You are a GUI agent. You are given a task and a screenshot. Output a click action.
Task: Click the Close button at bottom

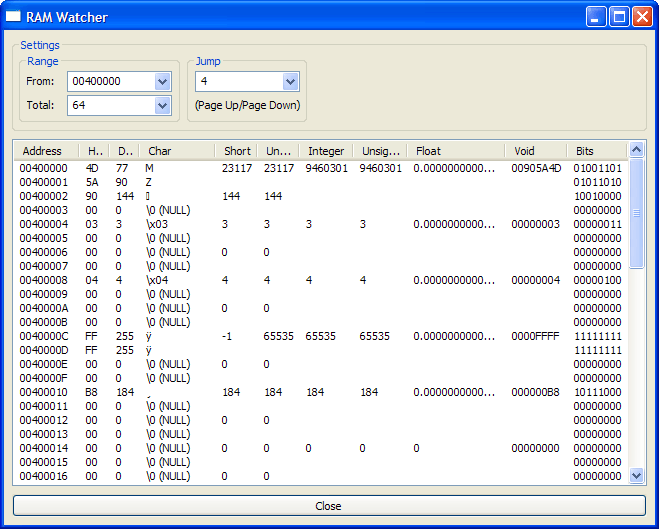click(x=329, y=506)
